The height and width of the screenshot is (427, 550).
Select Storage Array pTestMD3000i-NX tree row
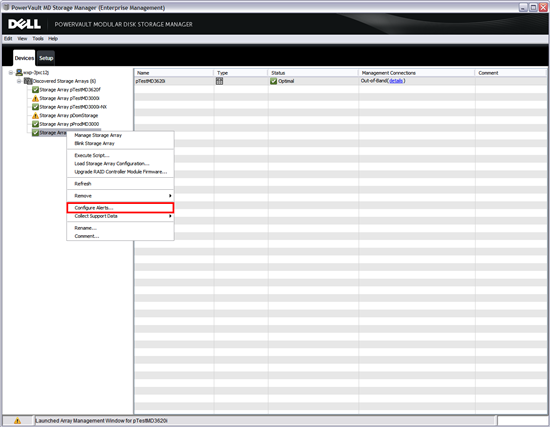coord(73,107)
